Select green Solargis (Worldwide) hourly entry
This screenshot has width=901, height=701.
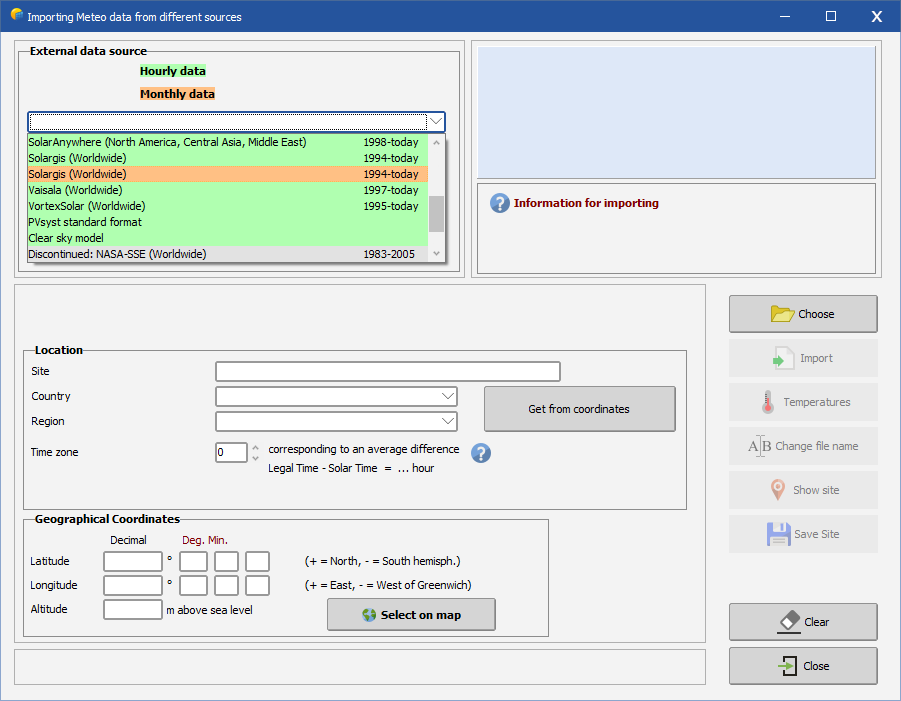click(x=228, y=158)
